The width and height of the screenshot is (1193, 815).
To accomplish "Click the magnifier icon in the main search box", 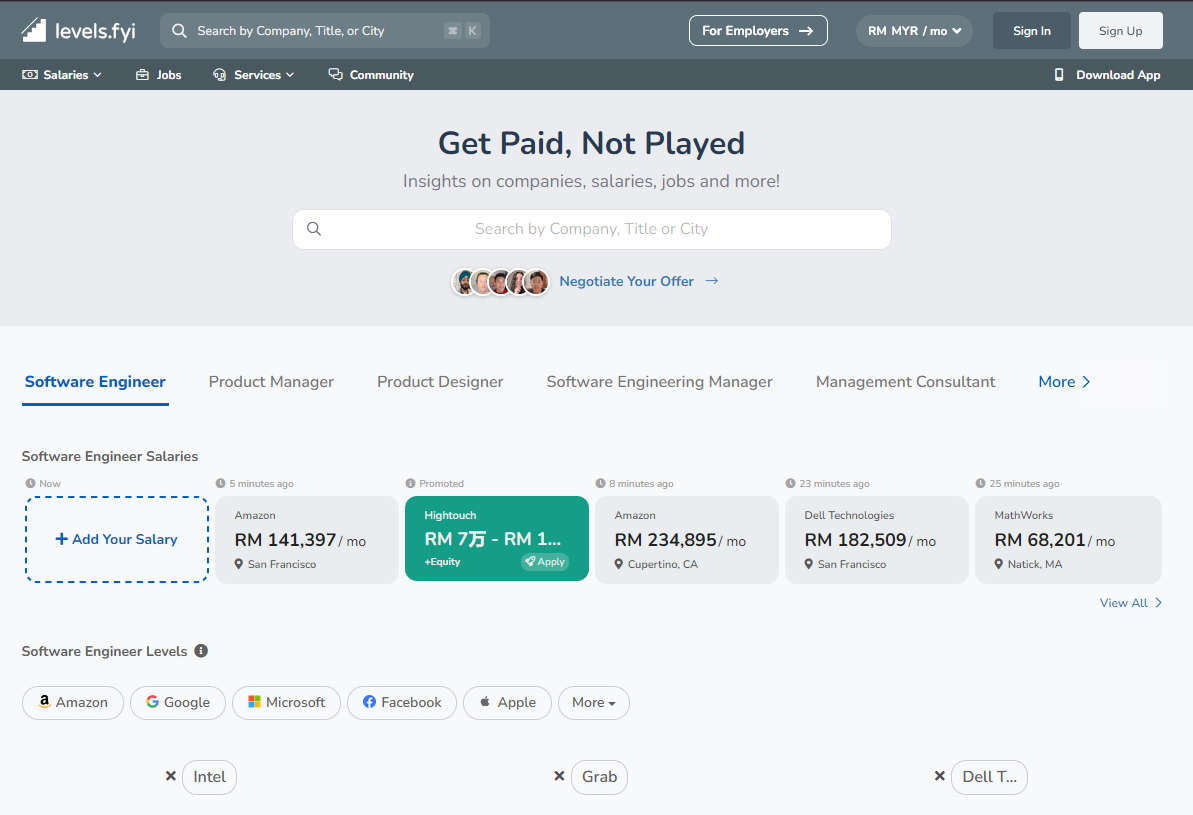I will click(313, 228).
